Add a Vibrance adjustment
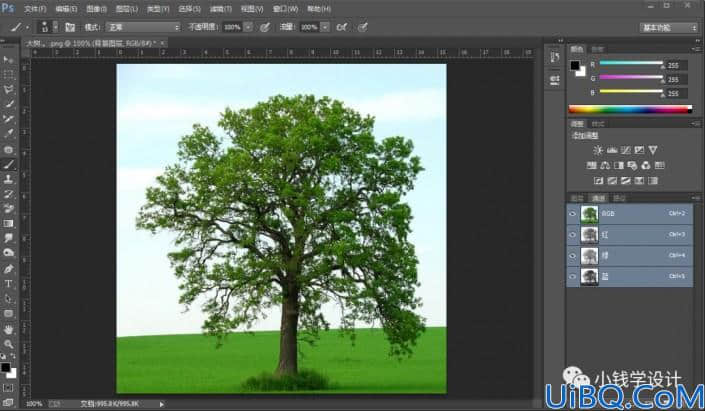The width and height of the screenshot is (705, 411). tap(653, 150)
